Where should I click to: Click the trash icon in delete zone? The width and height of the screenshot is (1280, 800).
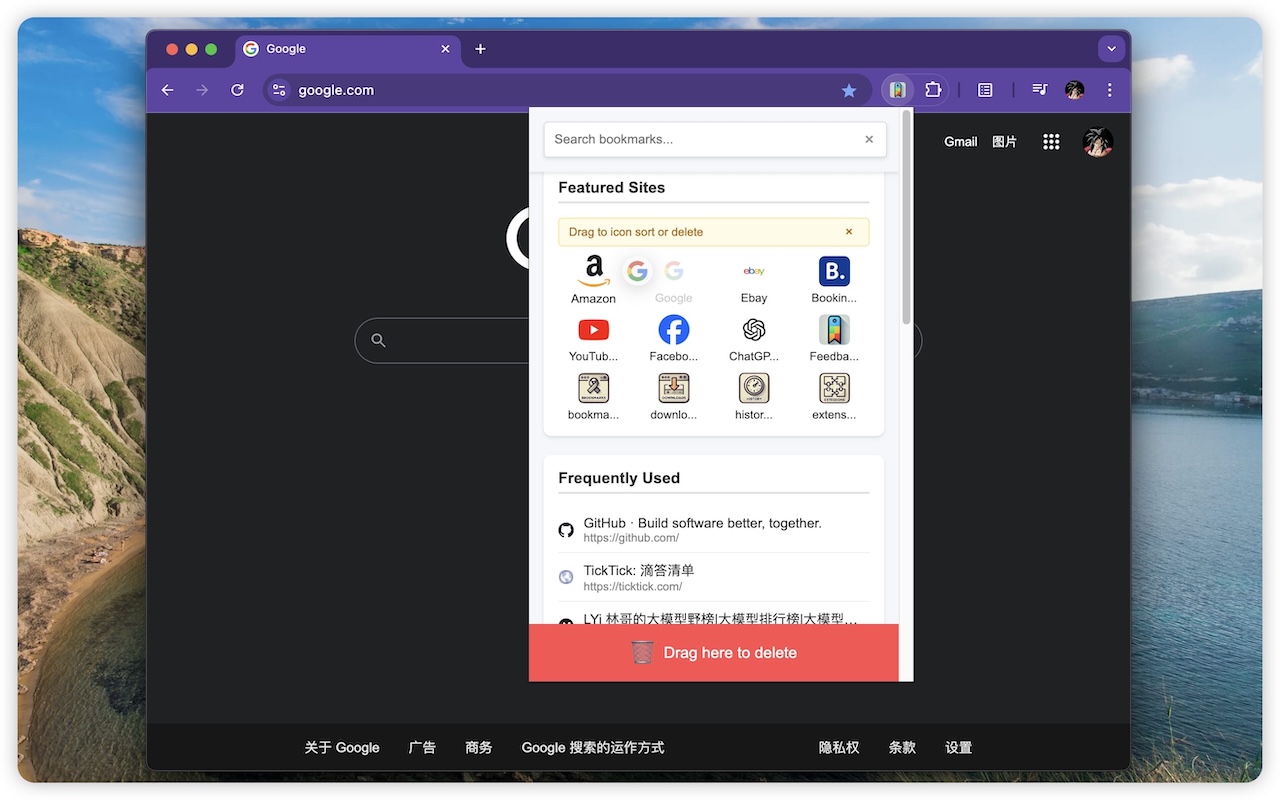(x=642, y=652)
